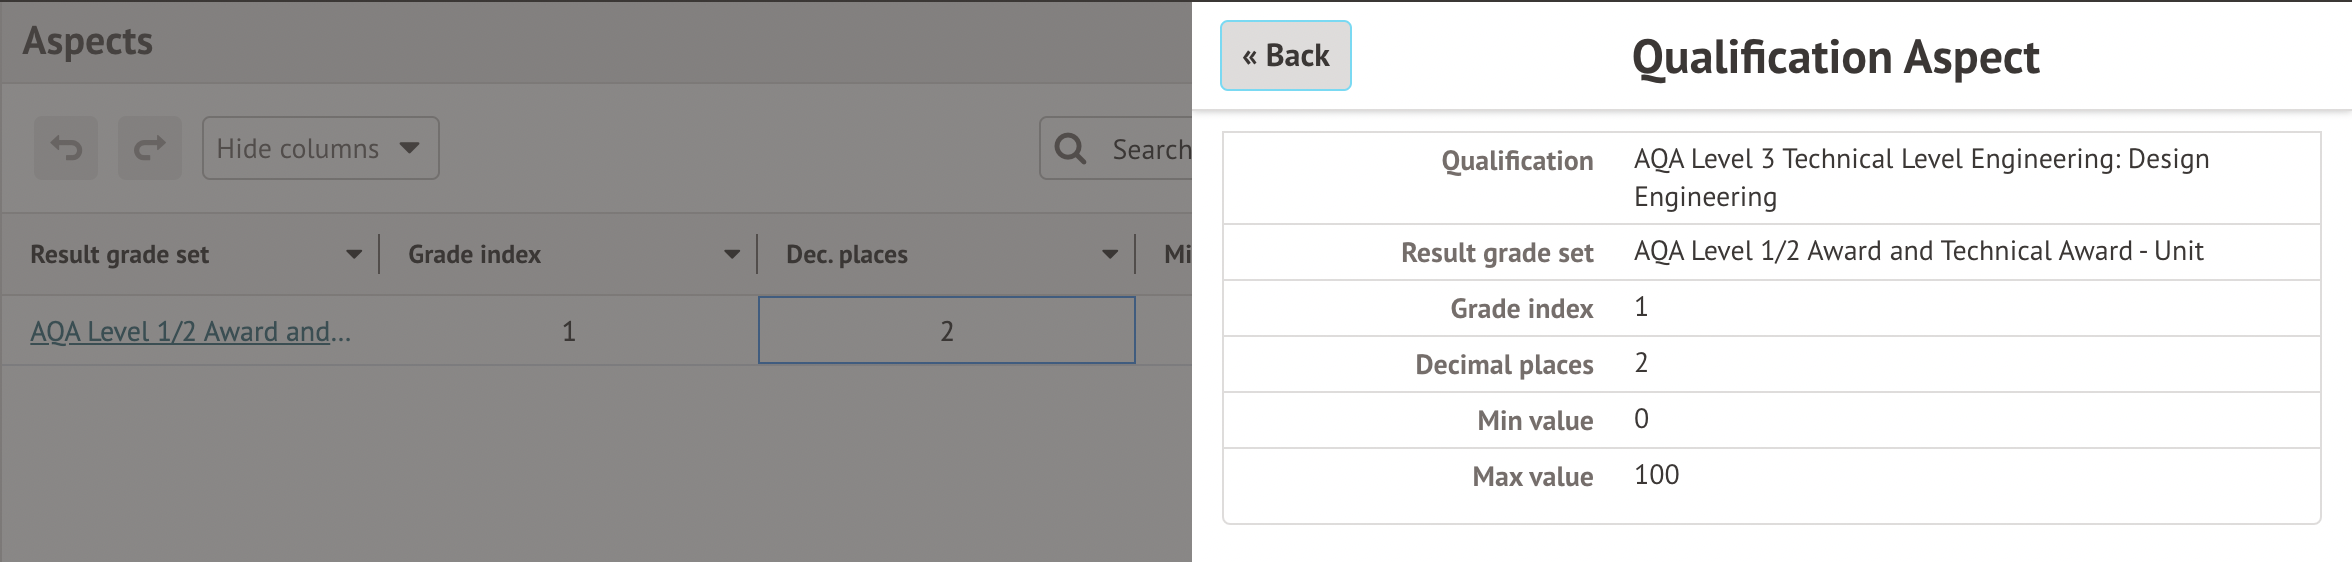Click the Grade index column header

pos(474,255)
